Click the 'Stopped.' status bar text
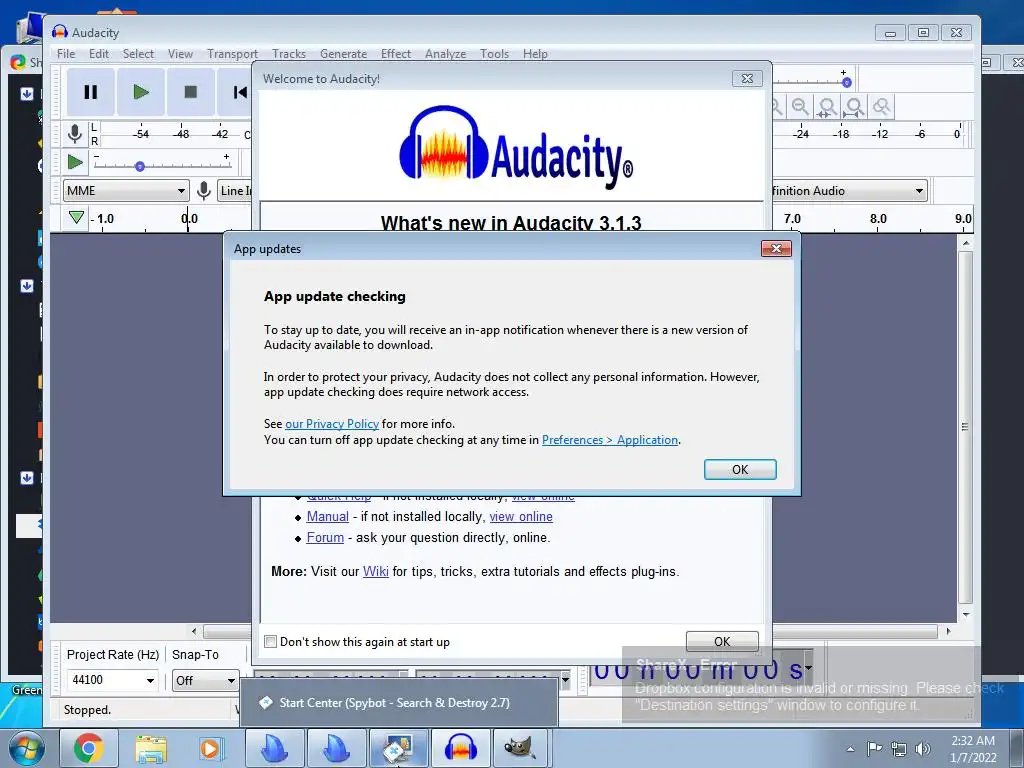The height and width of the screenshot is (768, 1024). pos(88,710)
